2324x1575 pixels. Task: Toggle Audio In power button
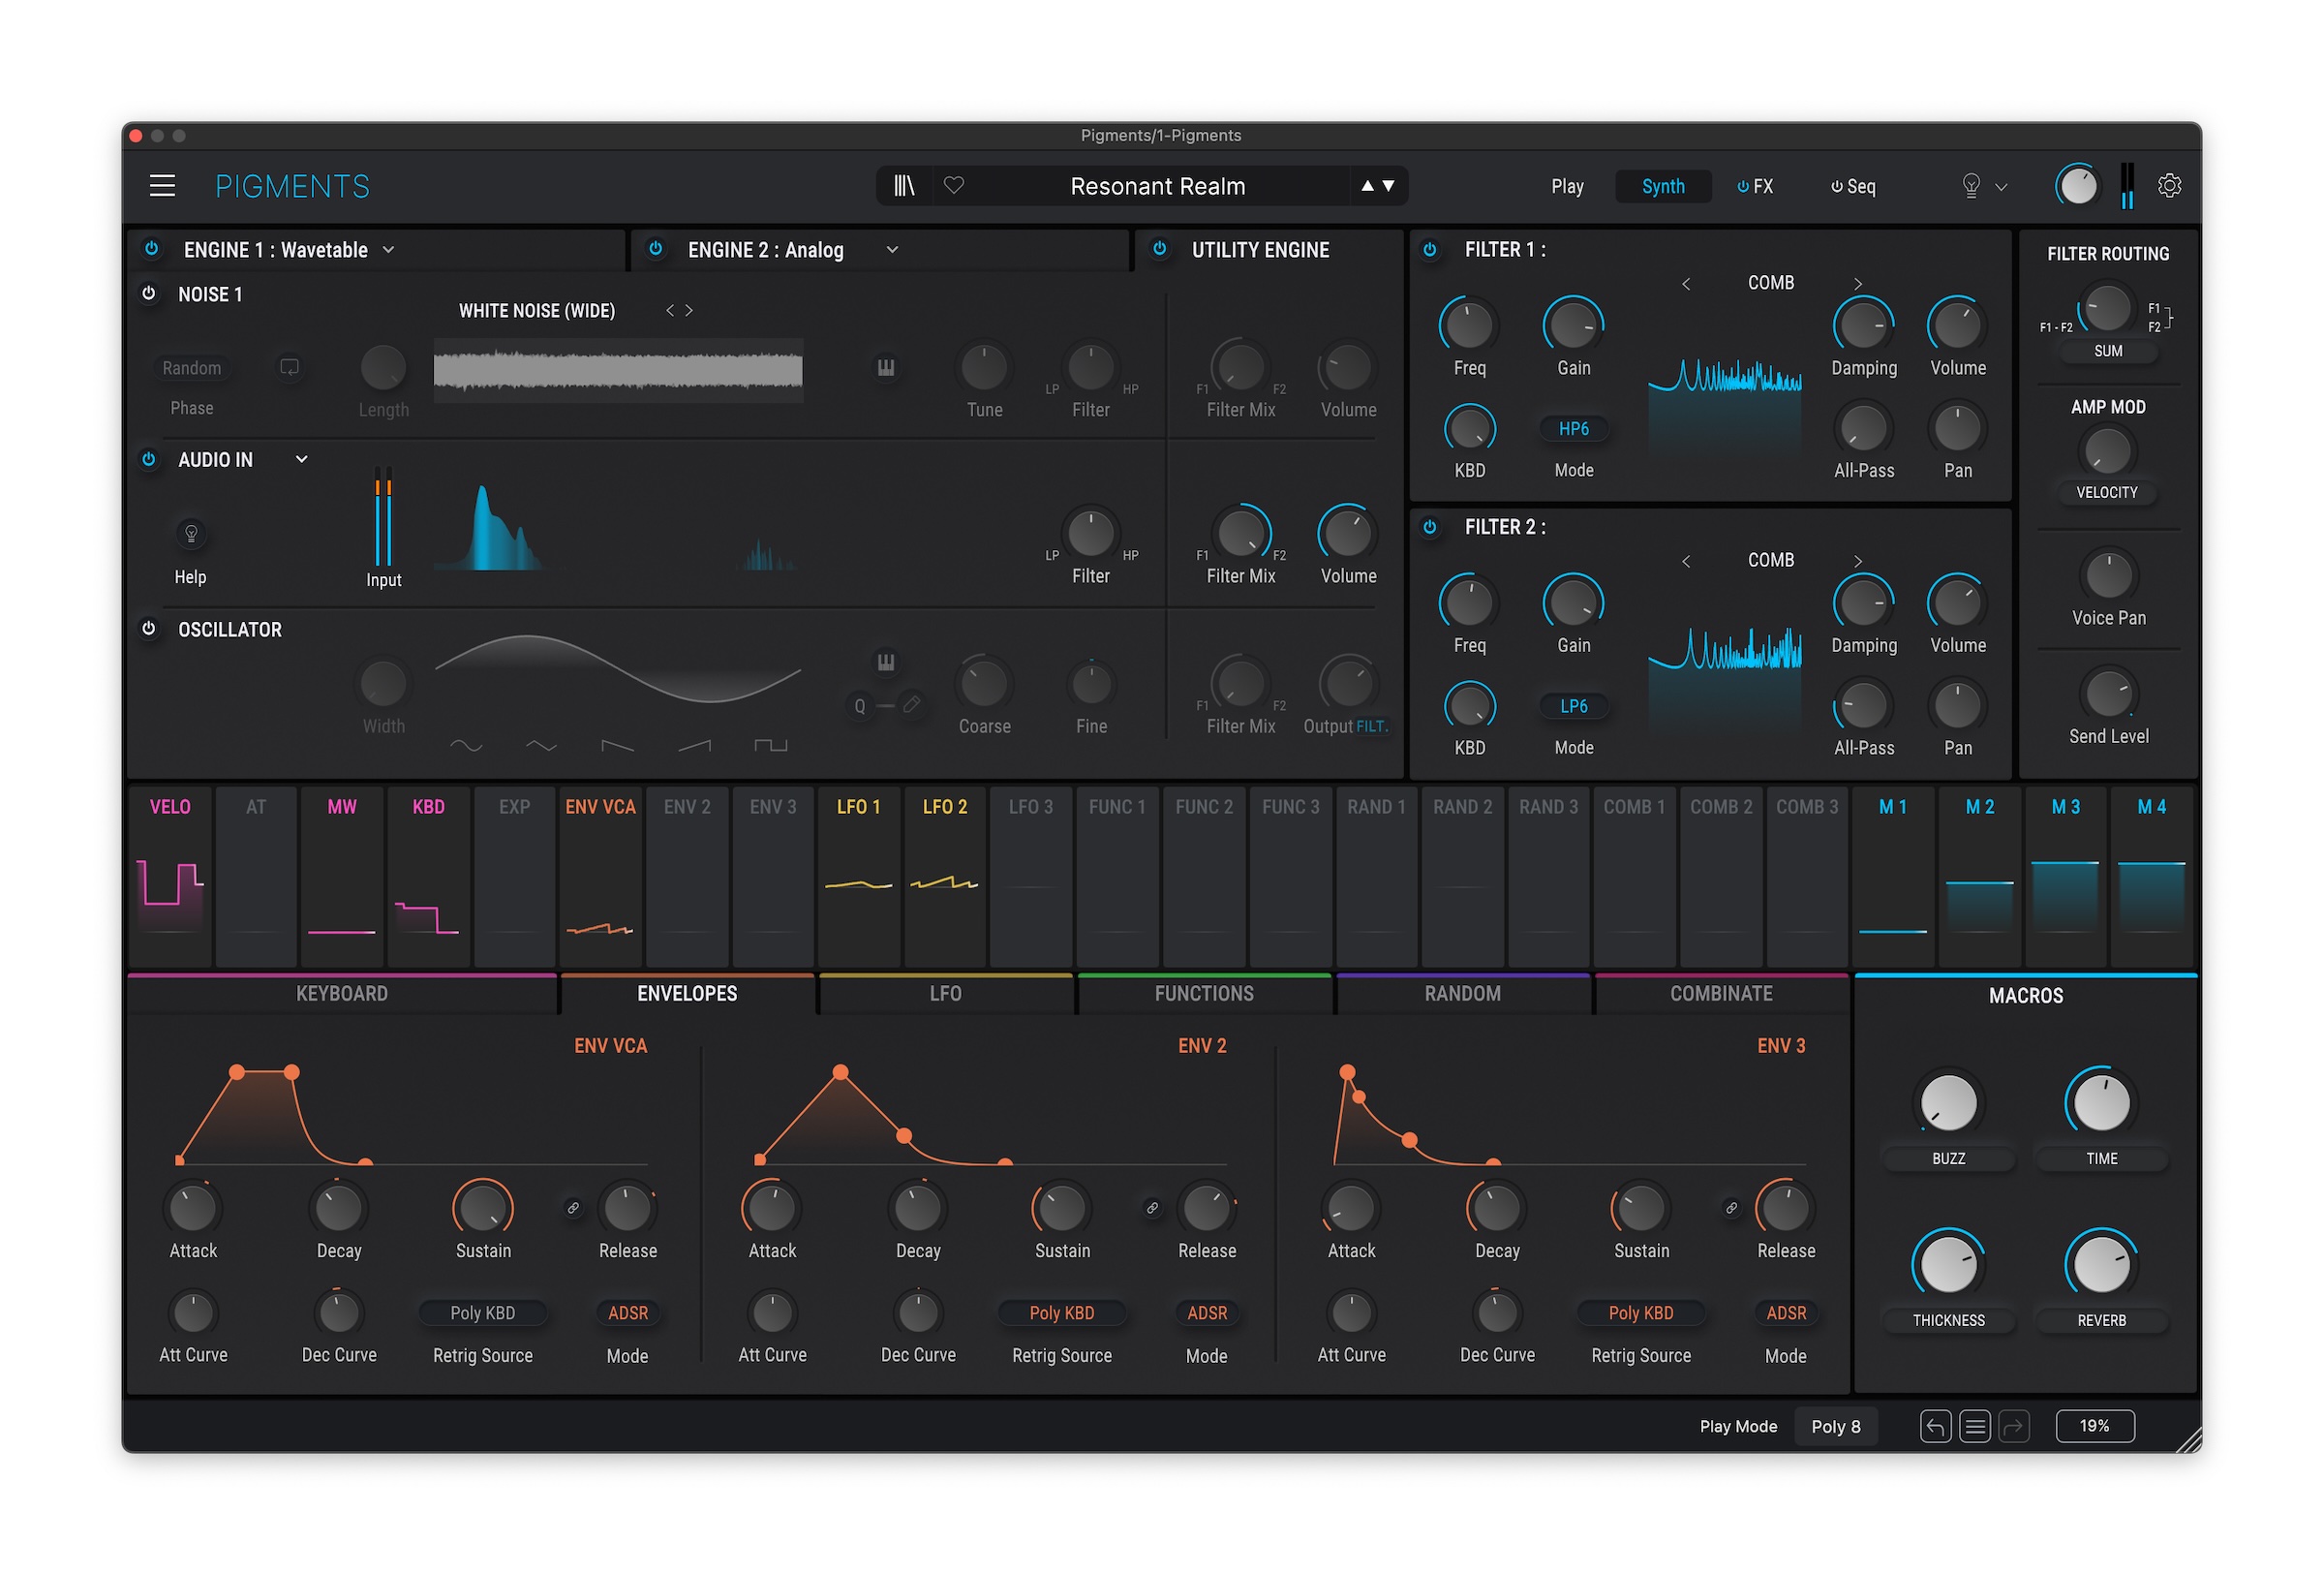tap(149, 459)
